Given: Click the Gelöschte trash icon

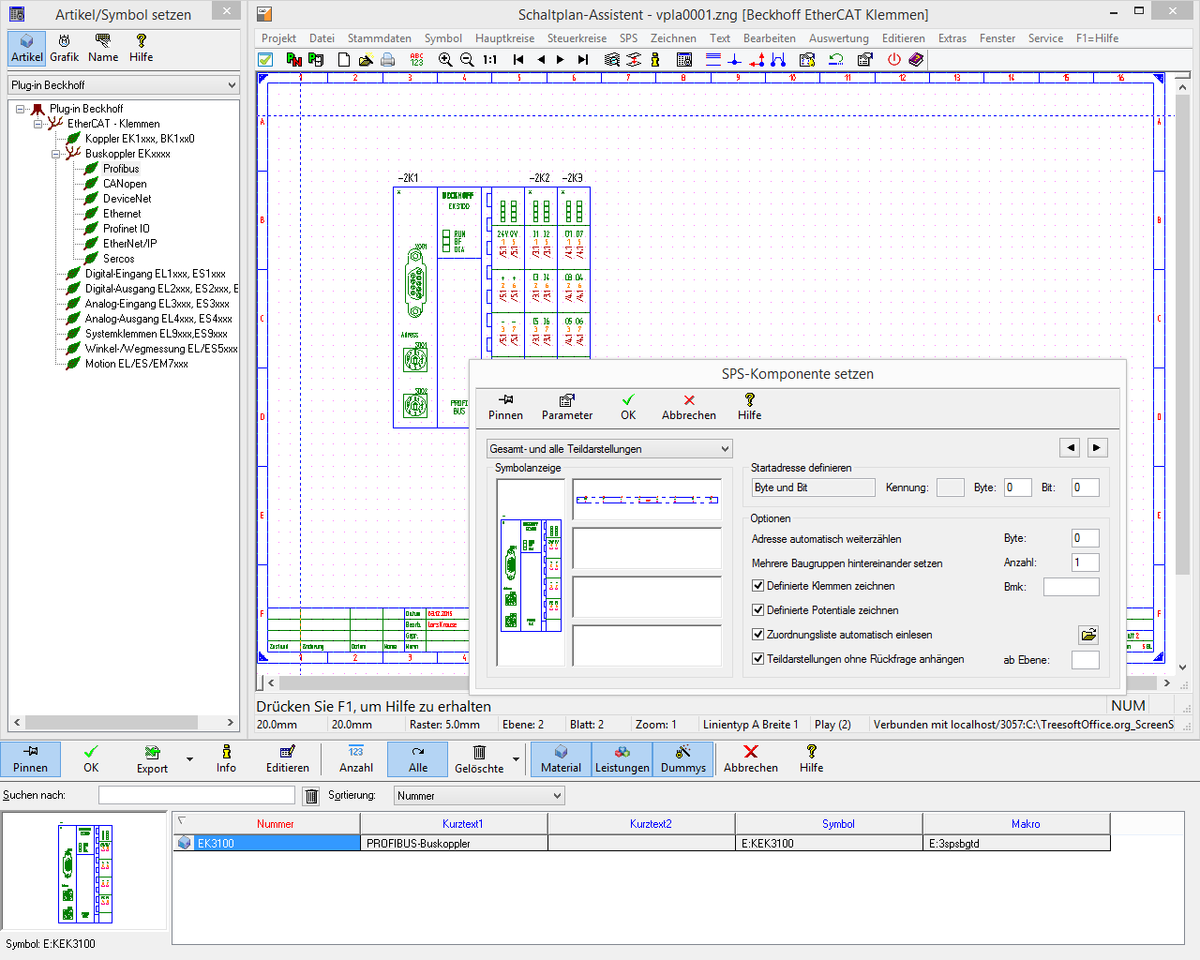Looking at the screenshot, I should (x=479, y=758).
